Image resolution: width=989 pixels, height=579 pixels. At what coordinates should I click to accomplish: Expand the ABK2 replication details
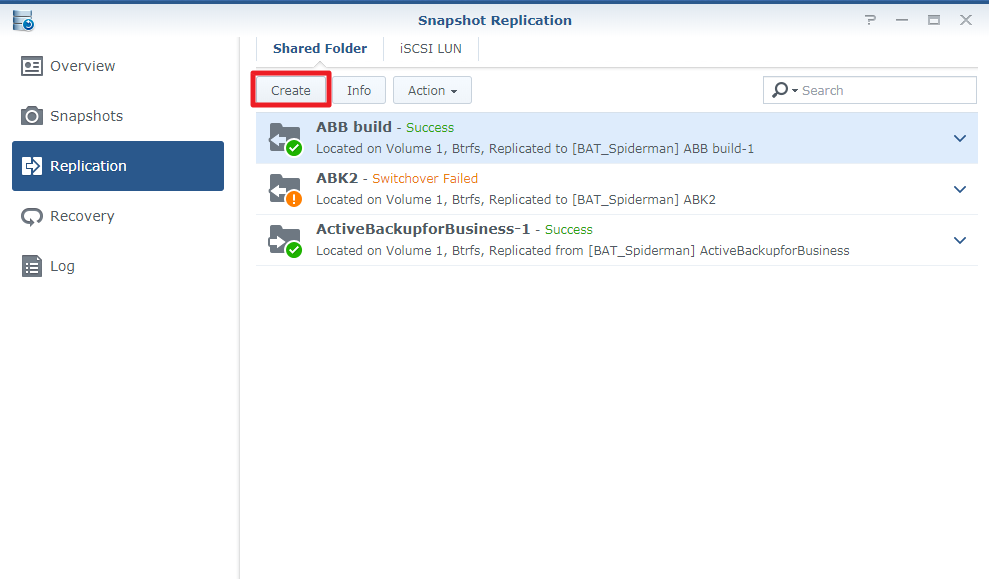[x=960, y=189]
